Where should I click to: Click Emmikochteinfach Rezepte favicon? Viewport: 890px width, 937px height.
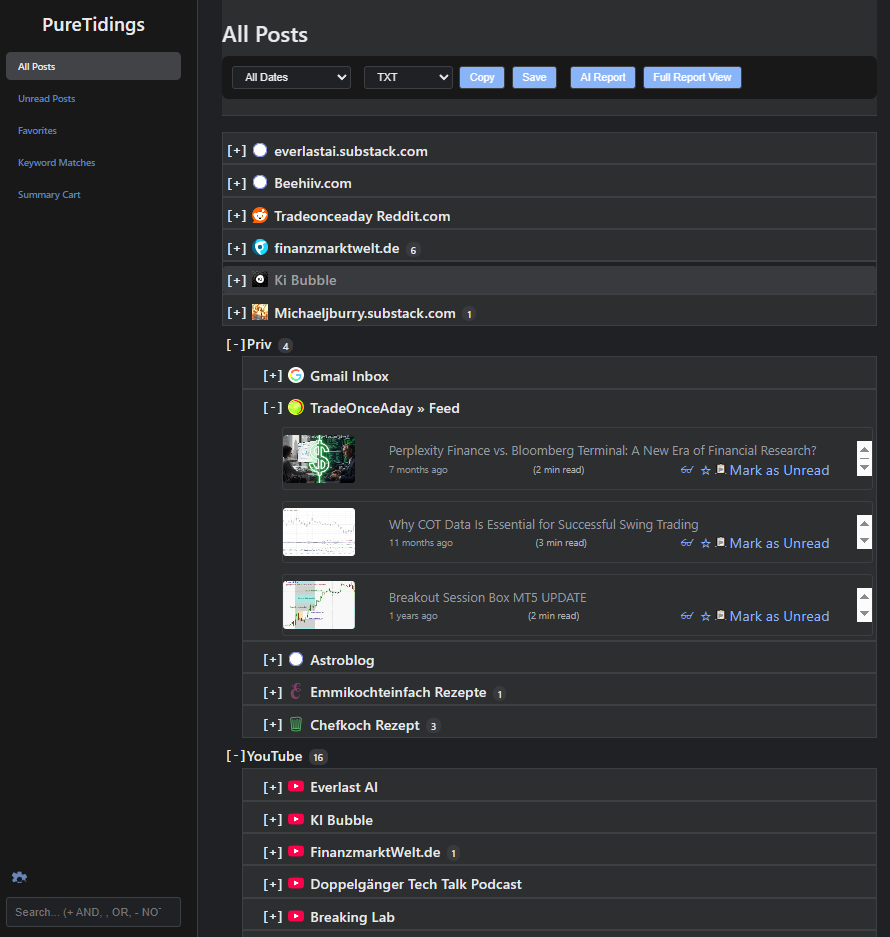[x=296, y=691]
